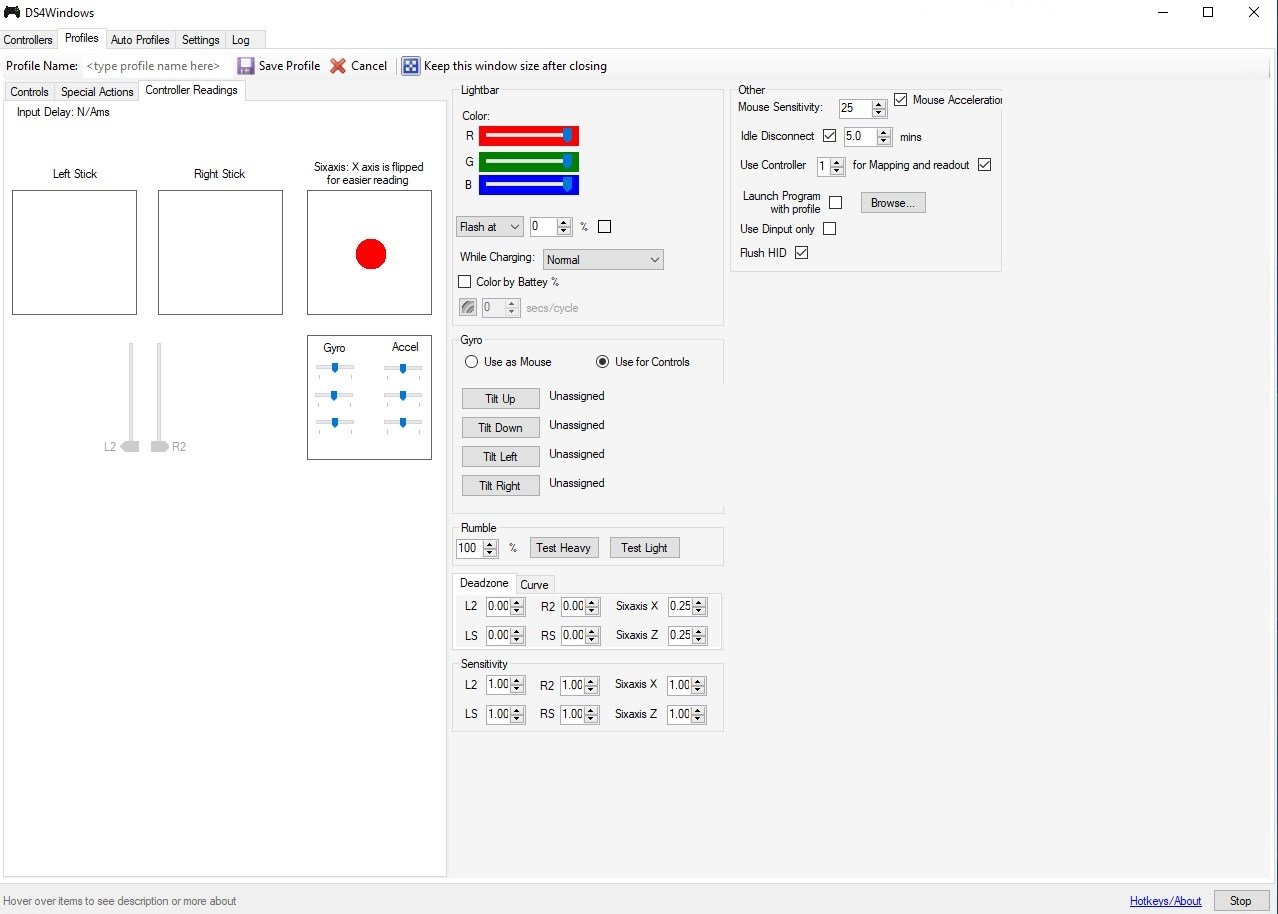Click the red R lightbar color slider

click(x=529, y=136)
